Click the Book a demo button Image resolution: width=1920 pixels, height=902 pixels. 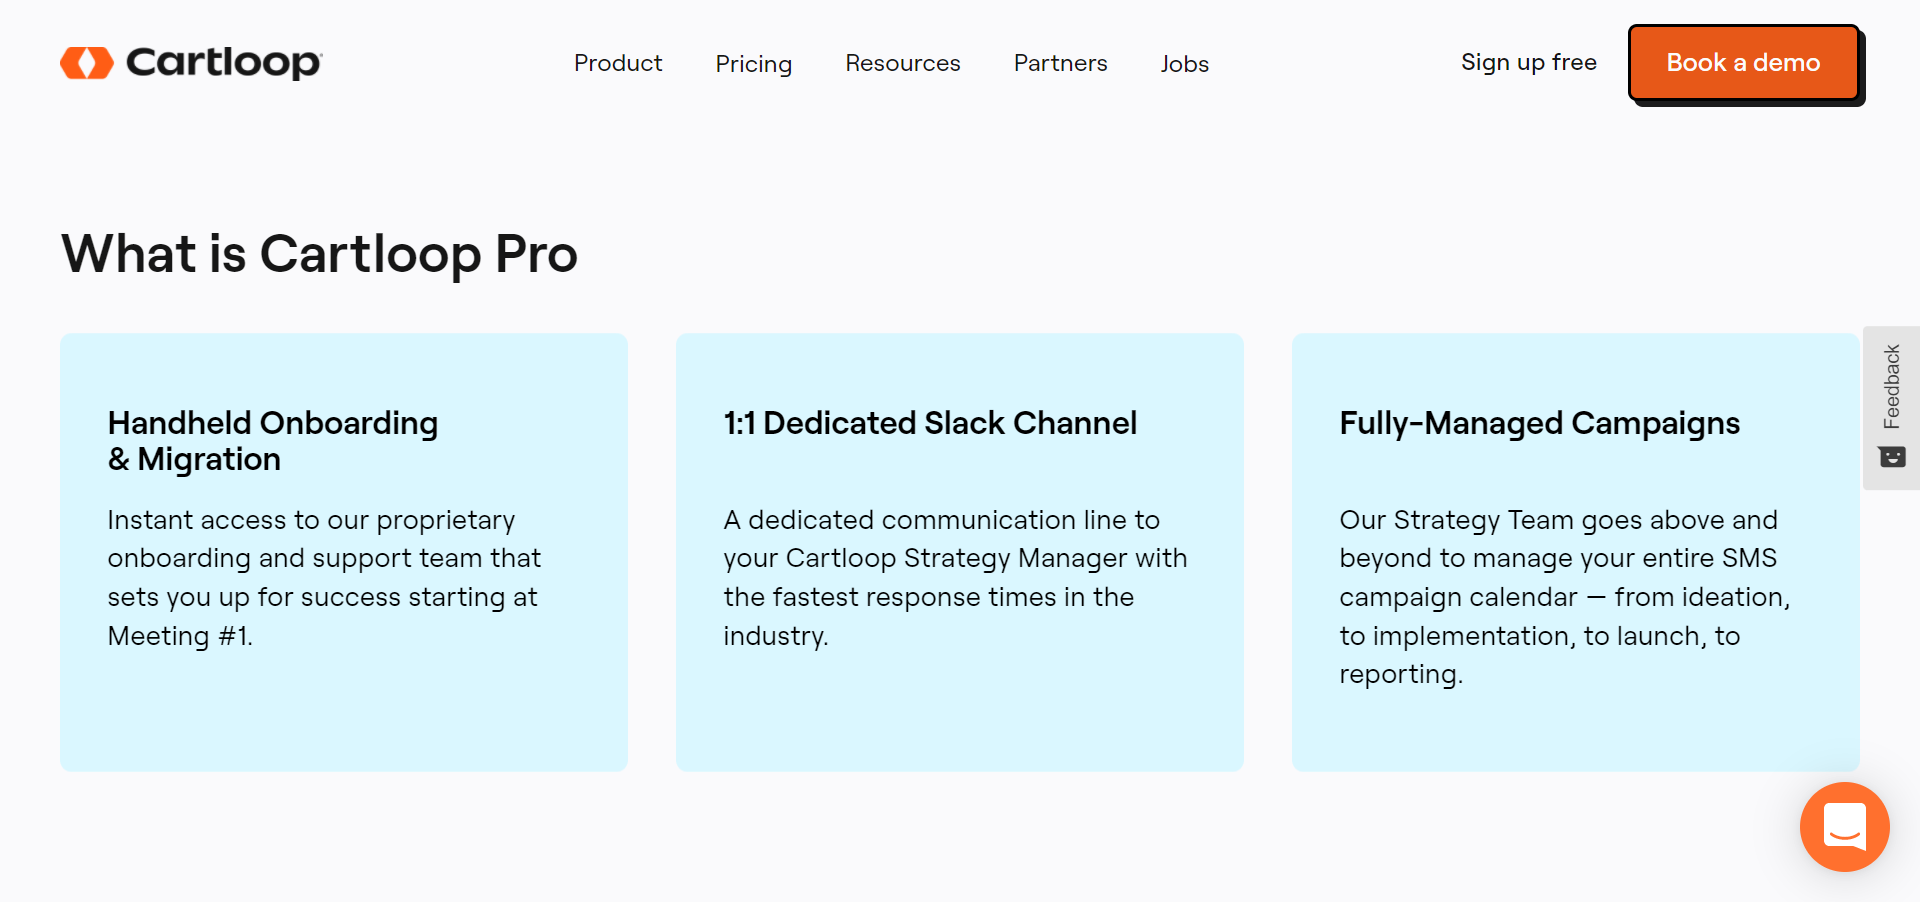coord(1743,63)
